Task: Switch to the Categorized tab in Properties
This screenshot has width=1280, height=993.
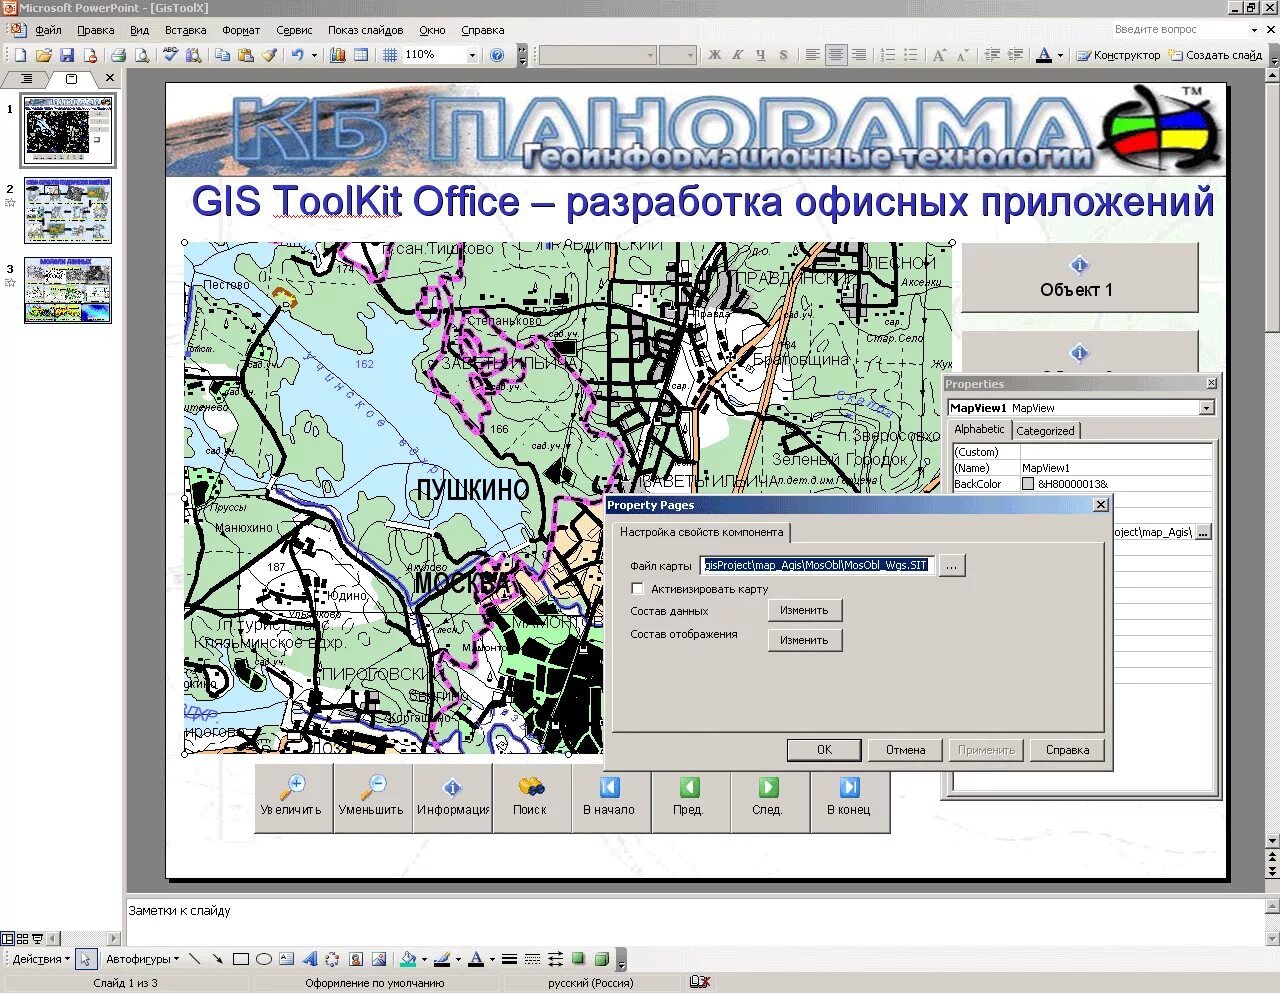Action: pos(1045,431)
